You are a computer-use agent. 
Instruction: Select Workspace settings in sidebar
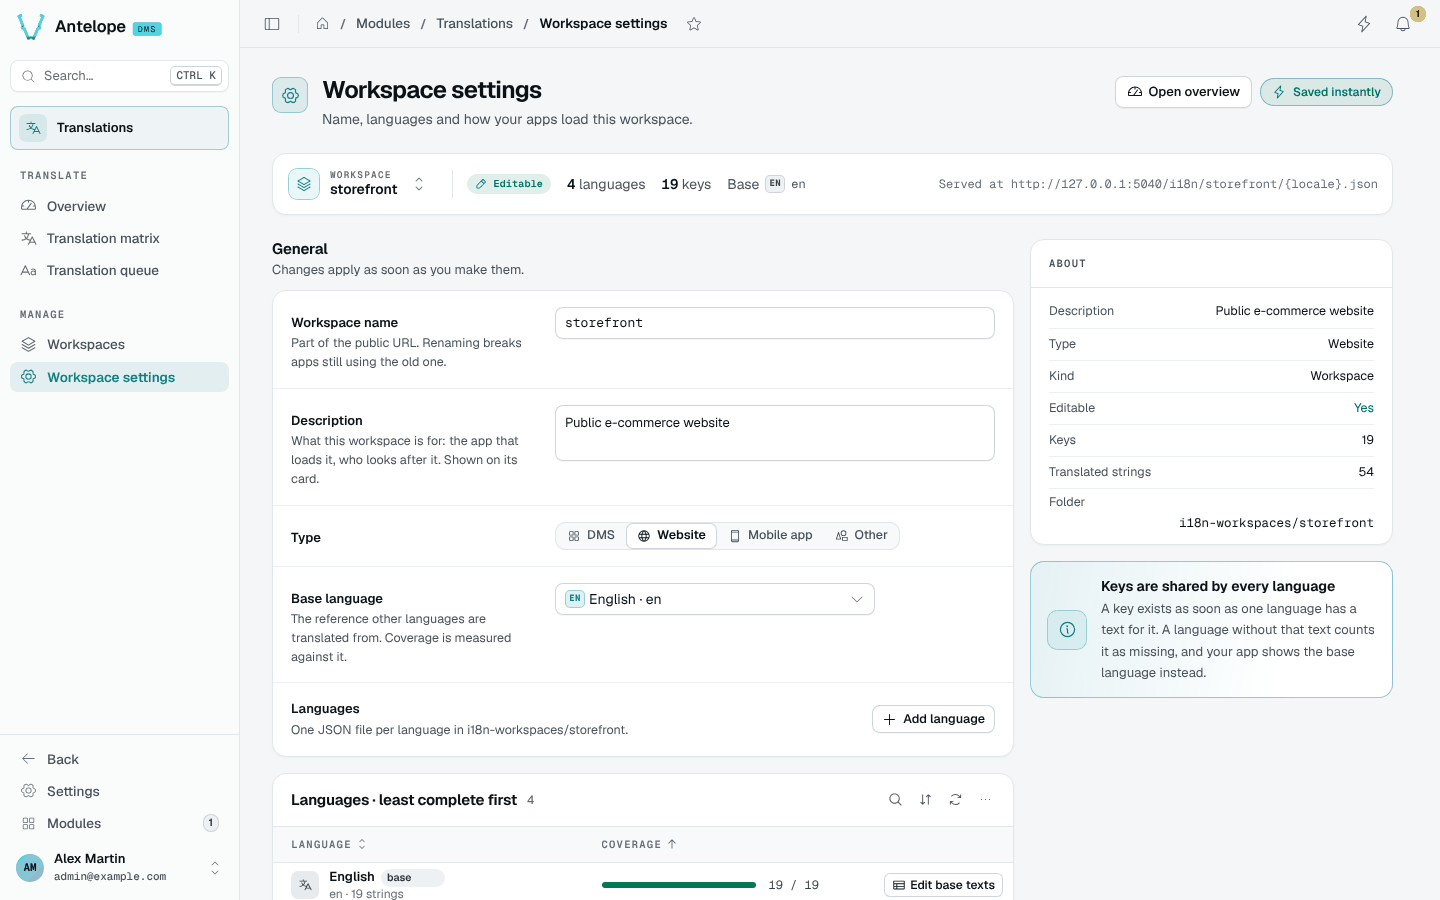pyautogui.click(x=119, y=377)
